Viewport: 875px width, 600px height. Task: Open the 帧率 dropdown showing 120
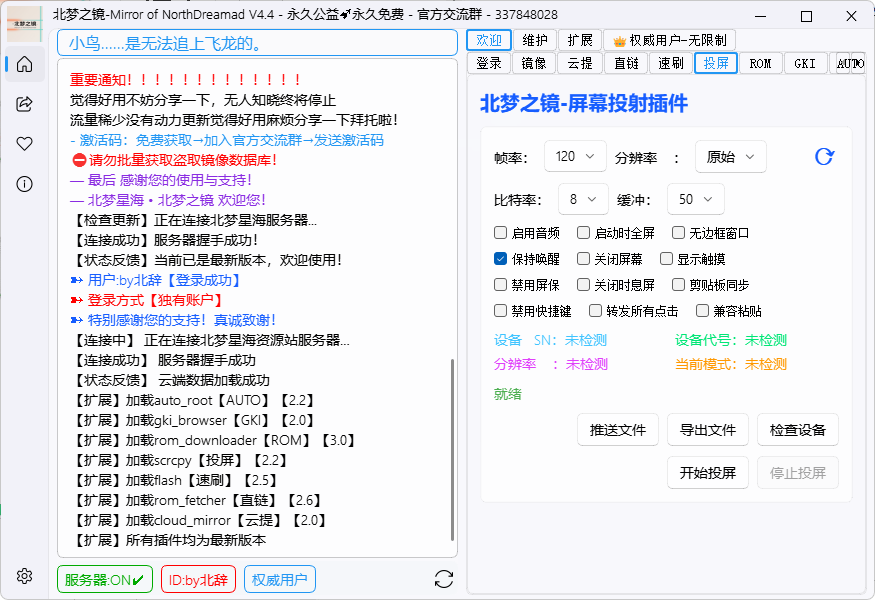(x=575, y=156)
